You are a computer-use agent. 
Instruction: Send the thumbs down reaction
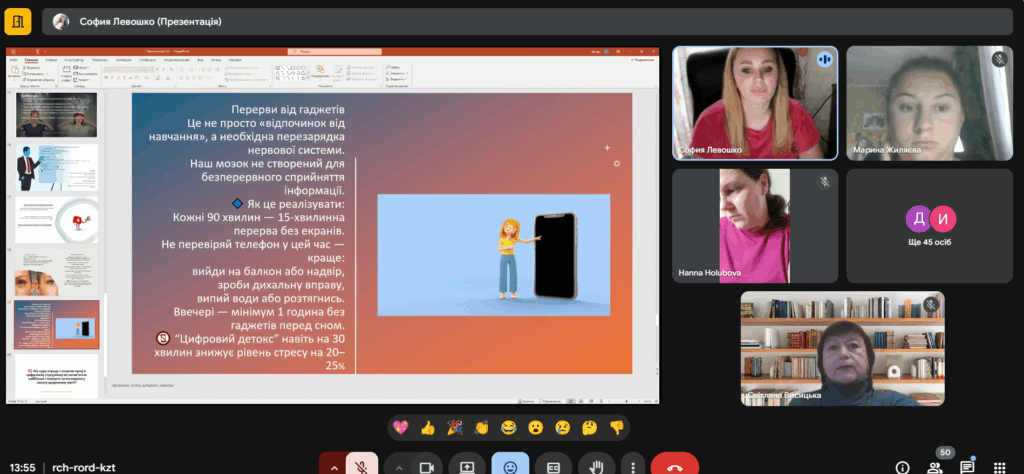click(616, 428)
